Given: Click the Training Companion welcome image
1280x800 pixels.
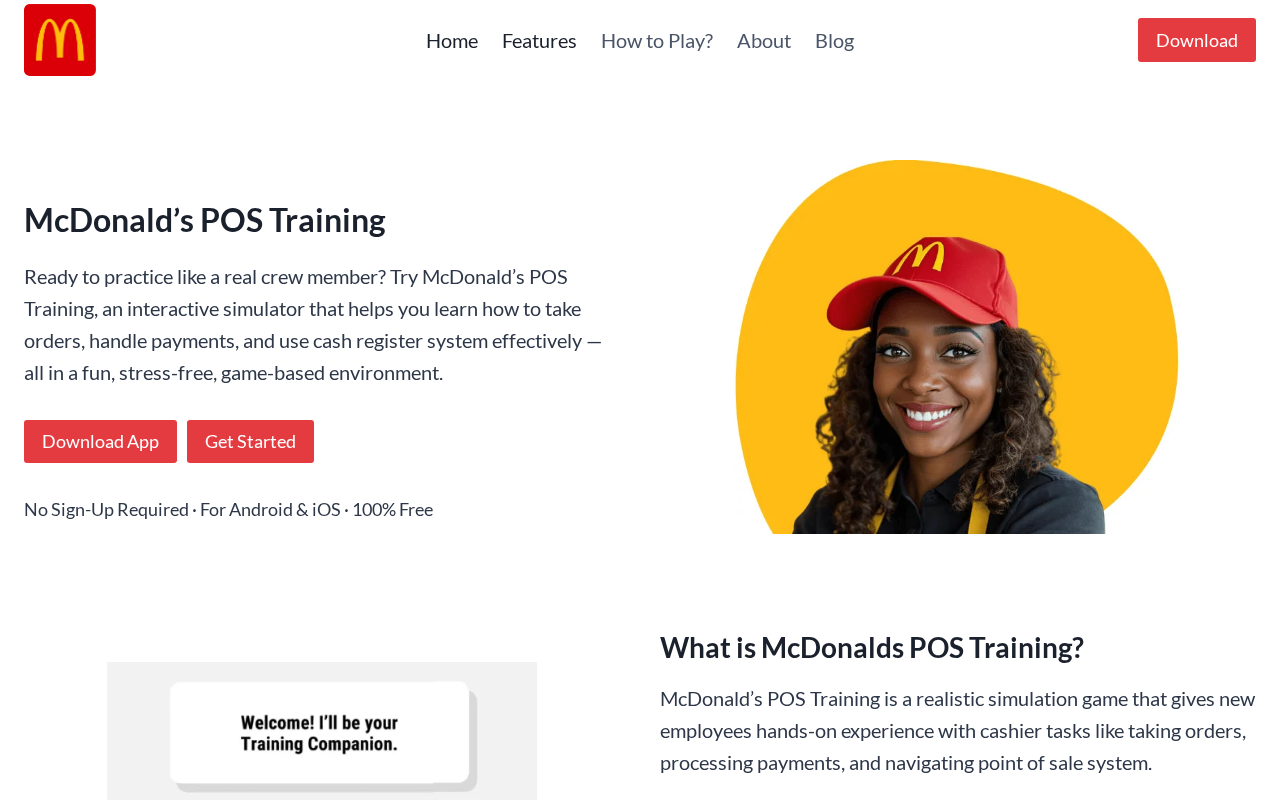Looking at the screenshot, I should (x=322, y=731).
